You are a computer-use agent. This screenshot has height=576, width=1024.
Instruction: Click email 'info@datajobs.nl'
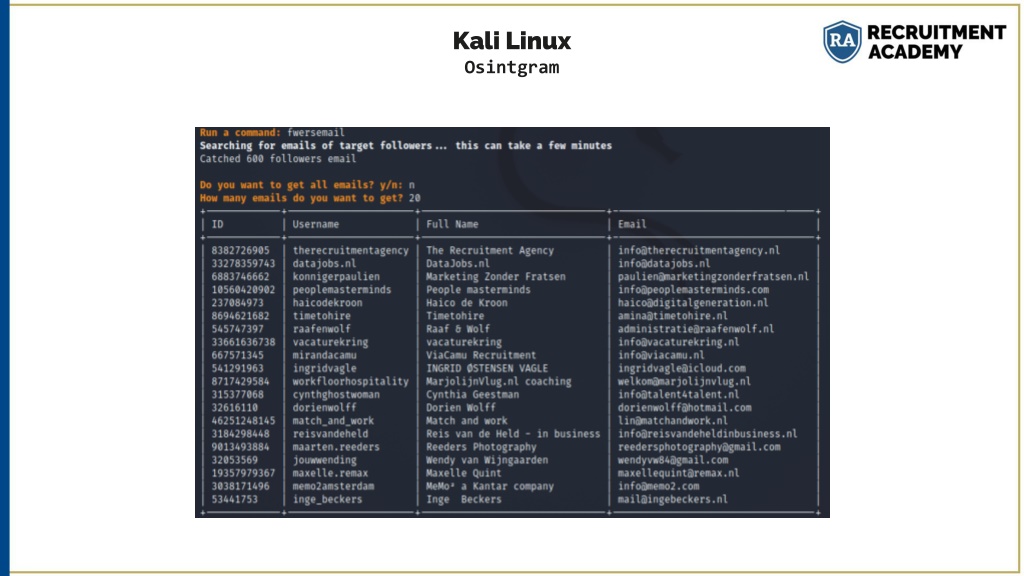(664, 263)
